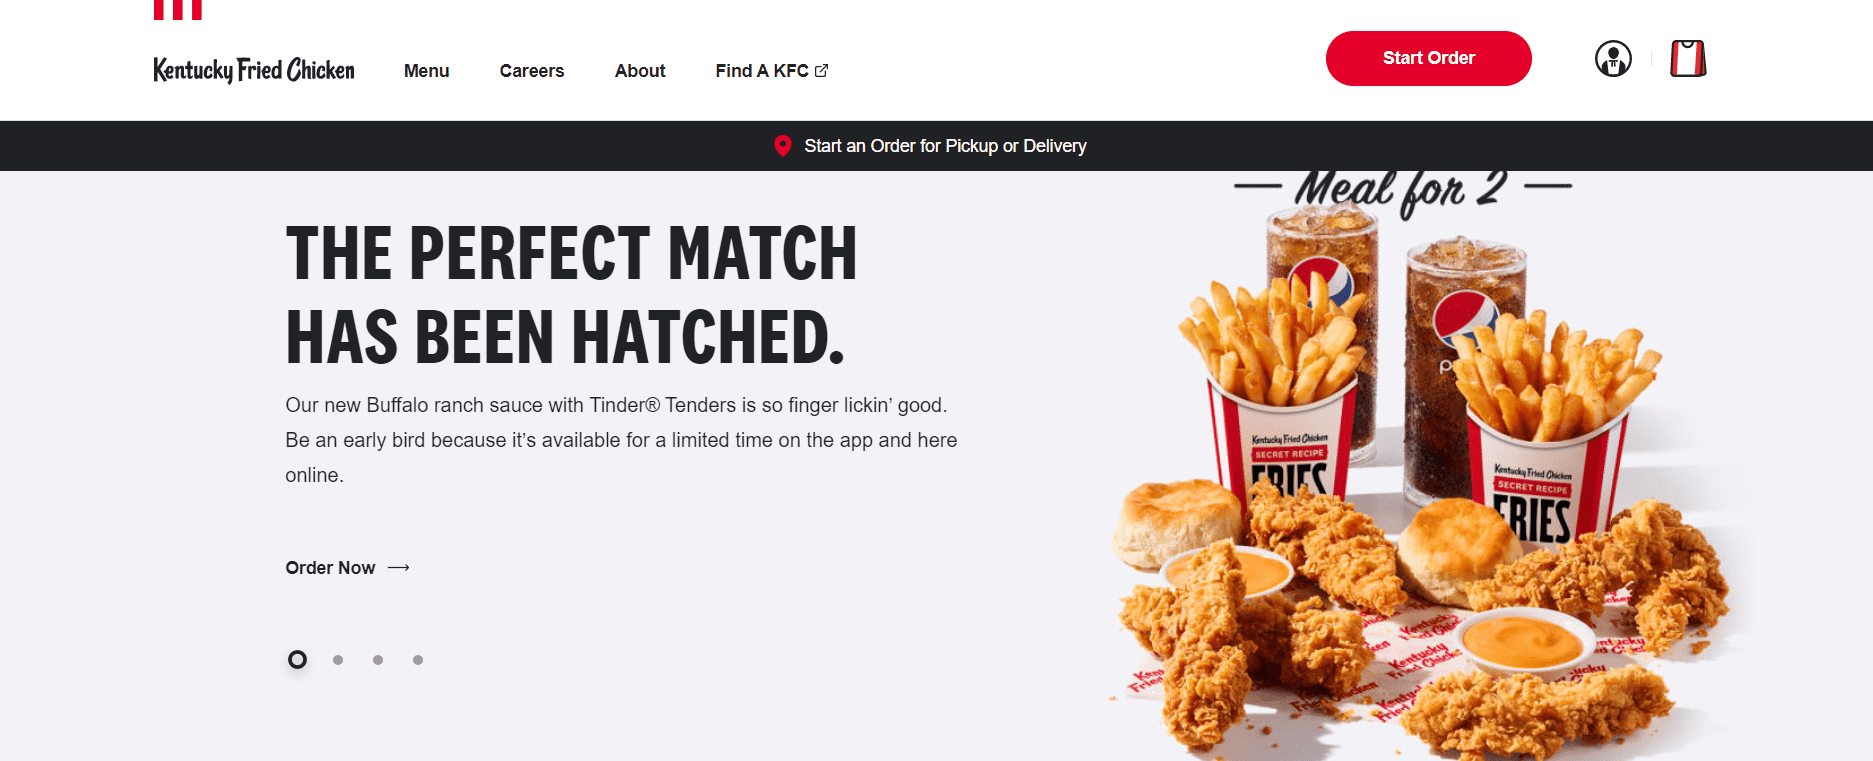Image resolution: width=1873 pixels, height=761 pixels.
Task: Go to the About page
Action: (x=640, y=71)
